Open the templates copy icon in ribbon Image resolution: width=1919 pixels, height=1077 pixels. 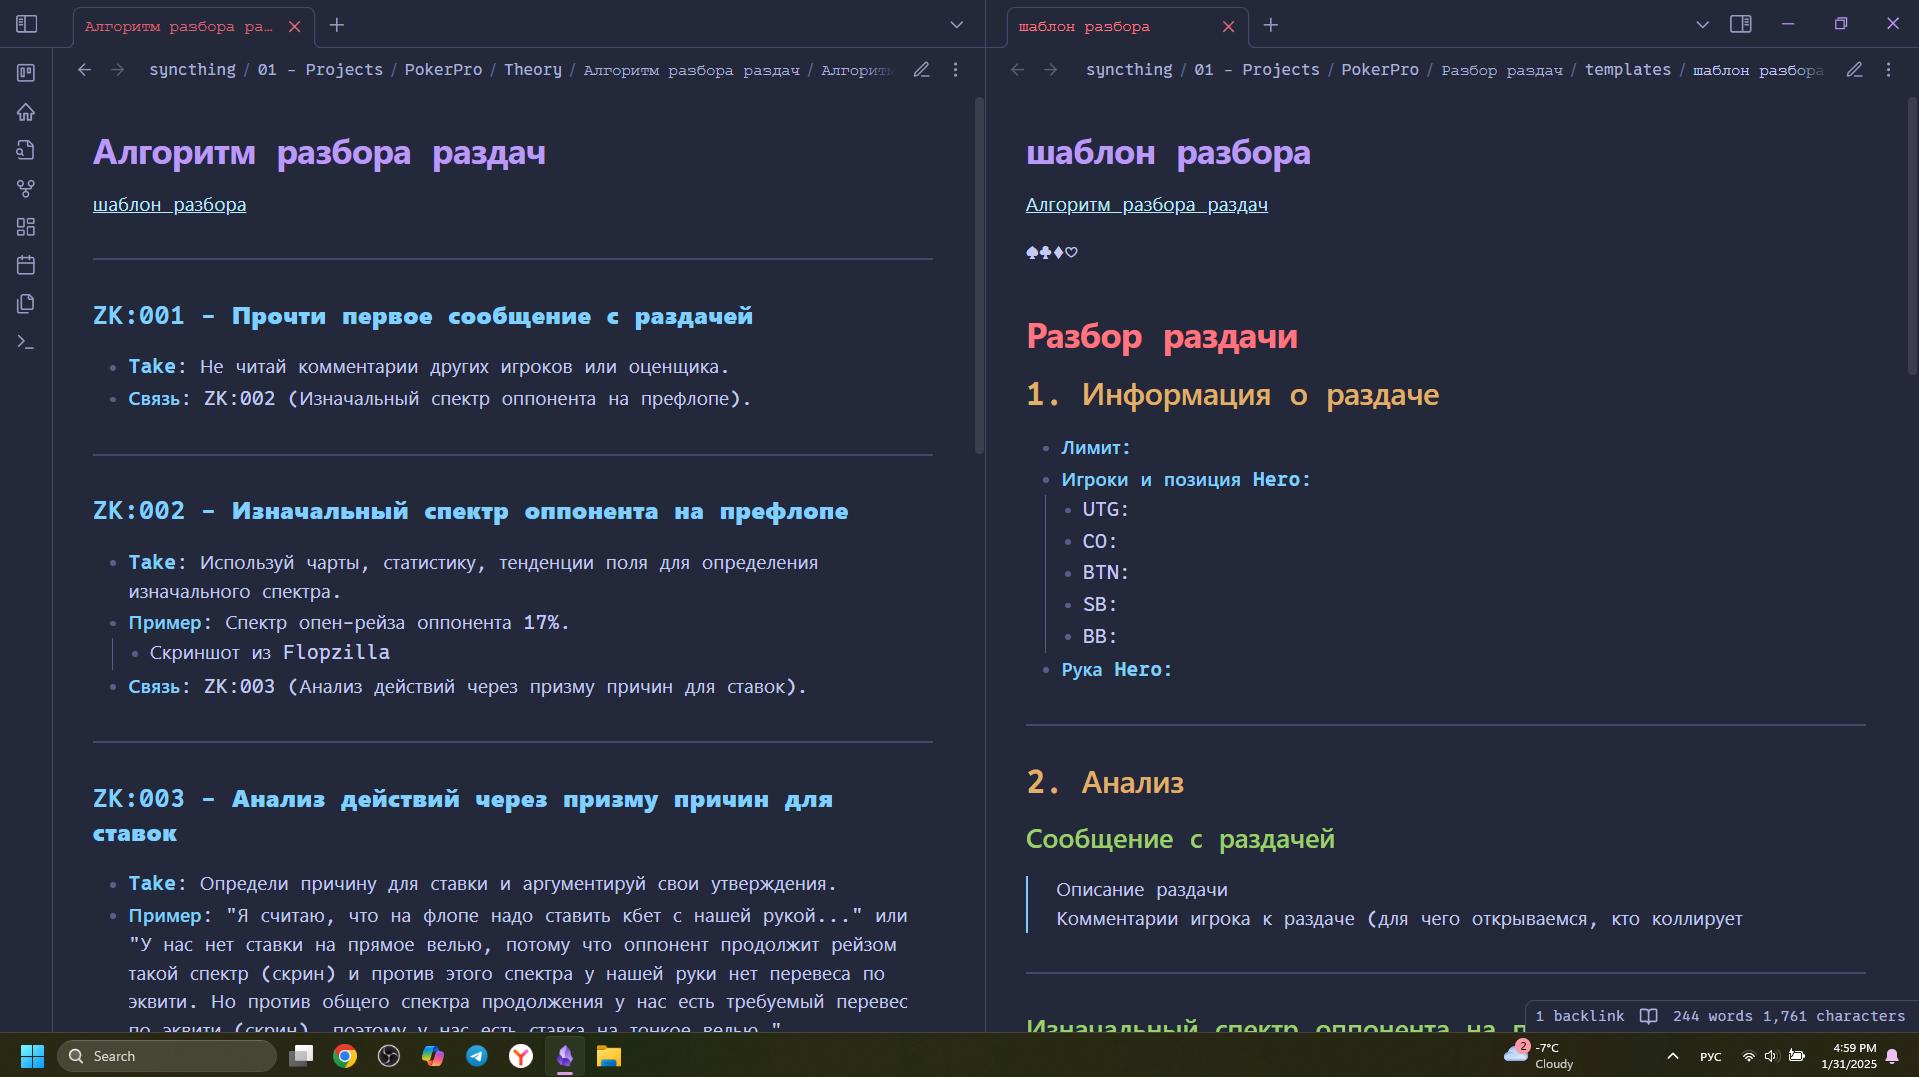coord(26,304)
